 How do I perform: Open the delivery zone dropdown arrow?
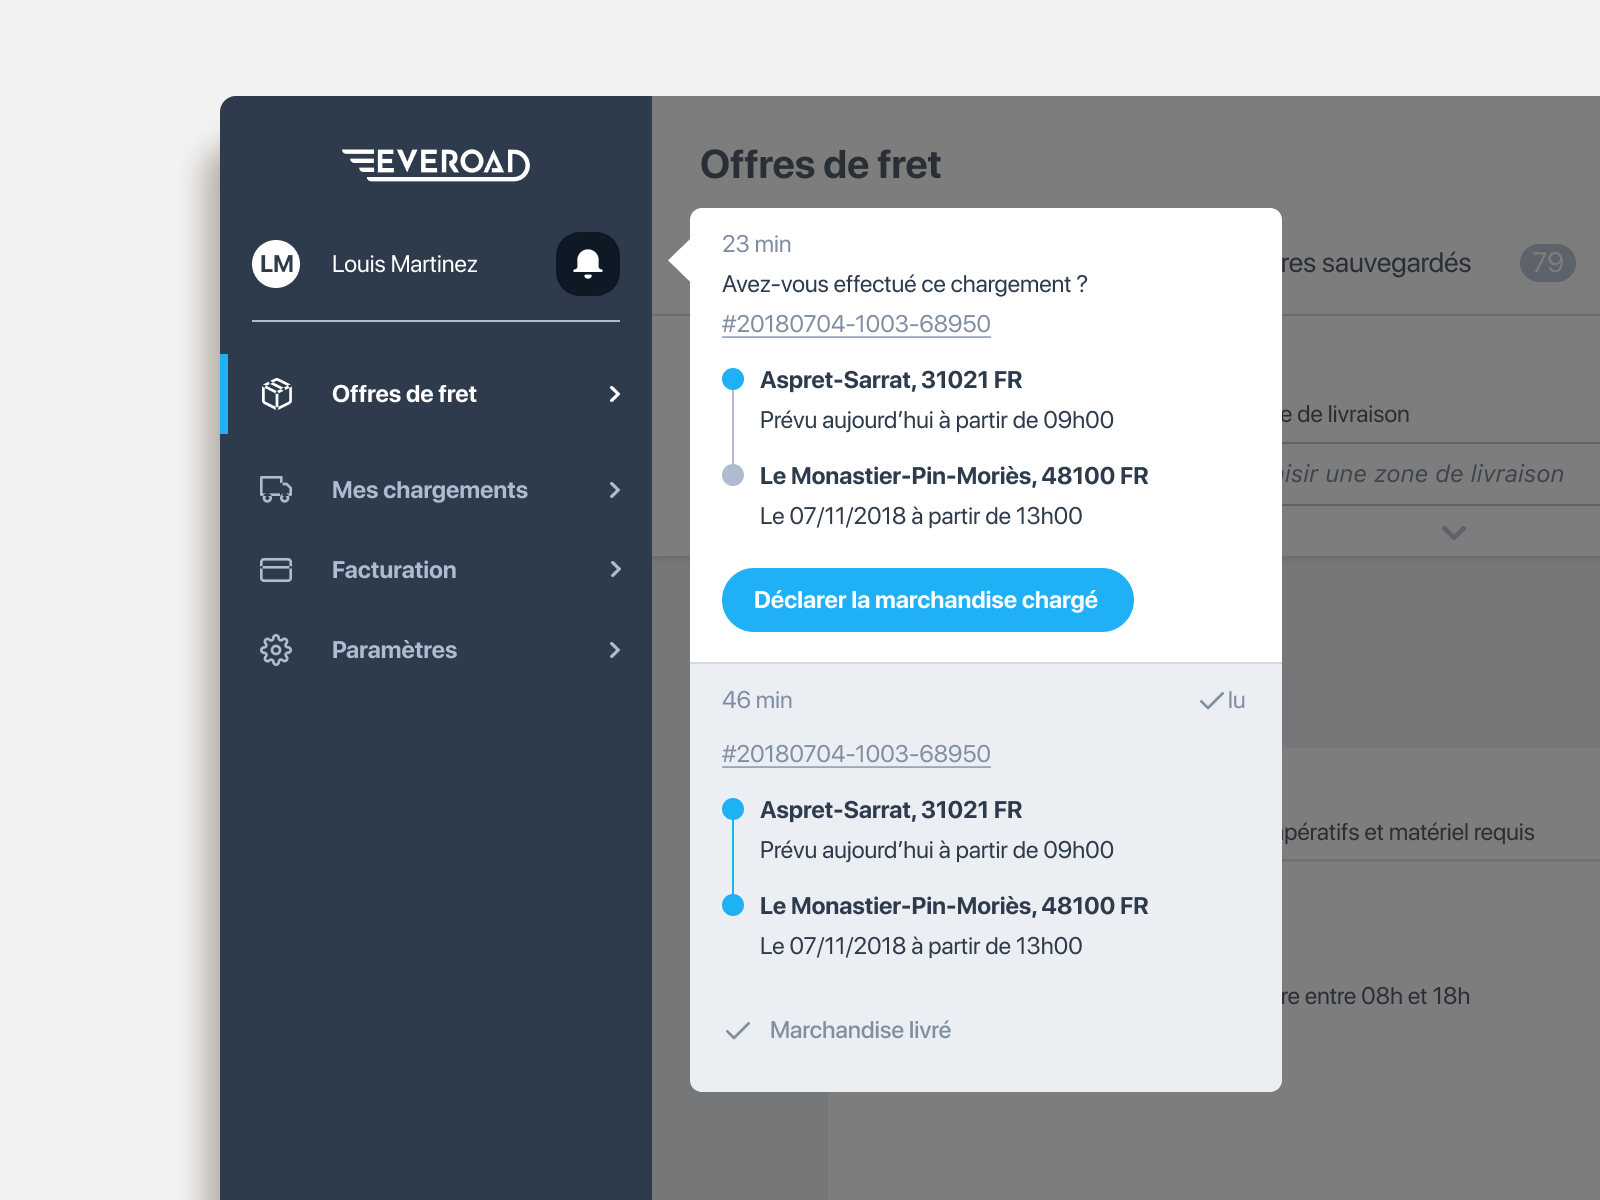point(1455,531)
